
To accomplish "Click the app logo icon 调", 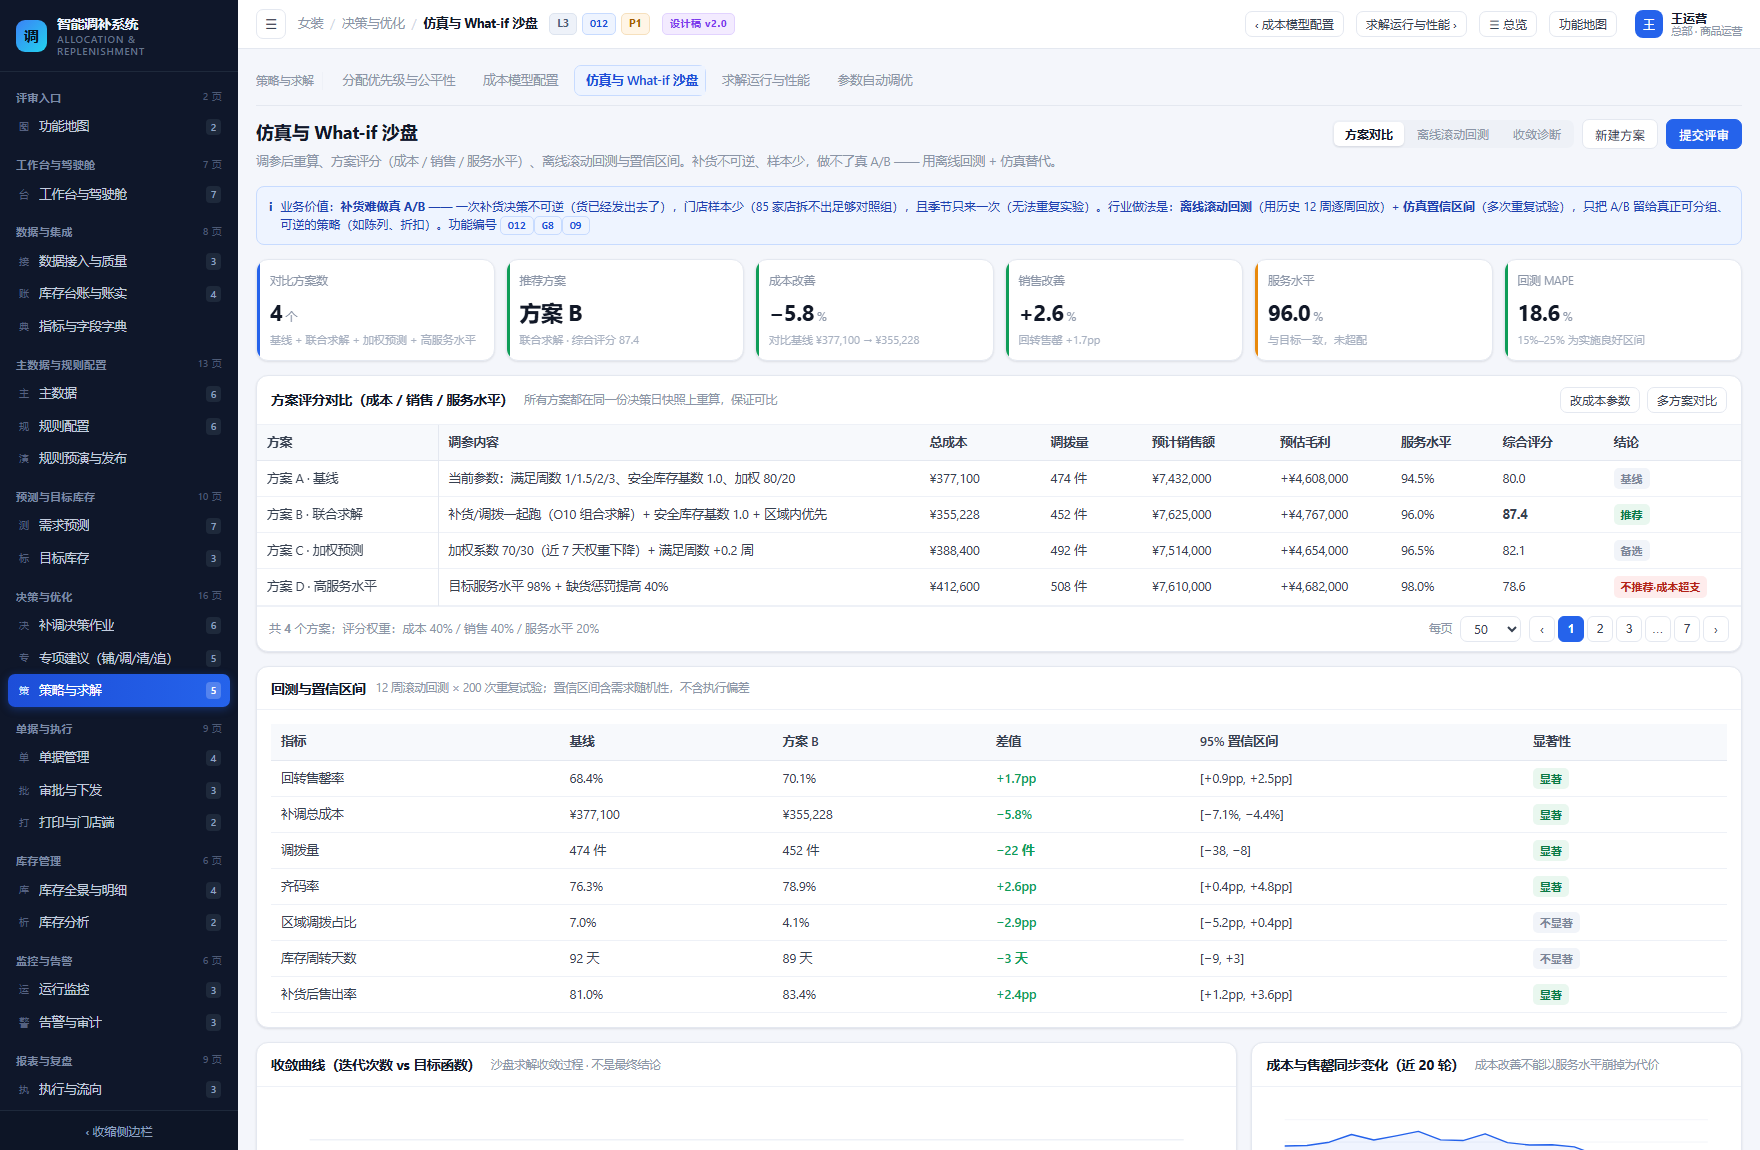I will pyautogui.click(x=32, y=36).
